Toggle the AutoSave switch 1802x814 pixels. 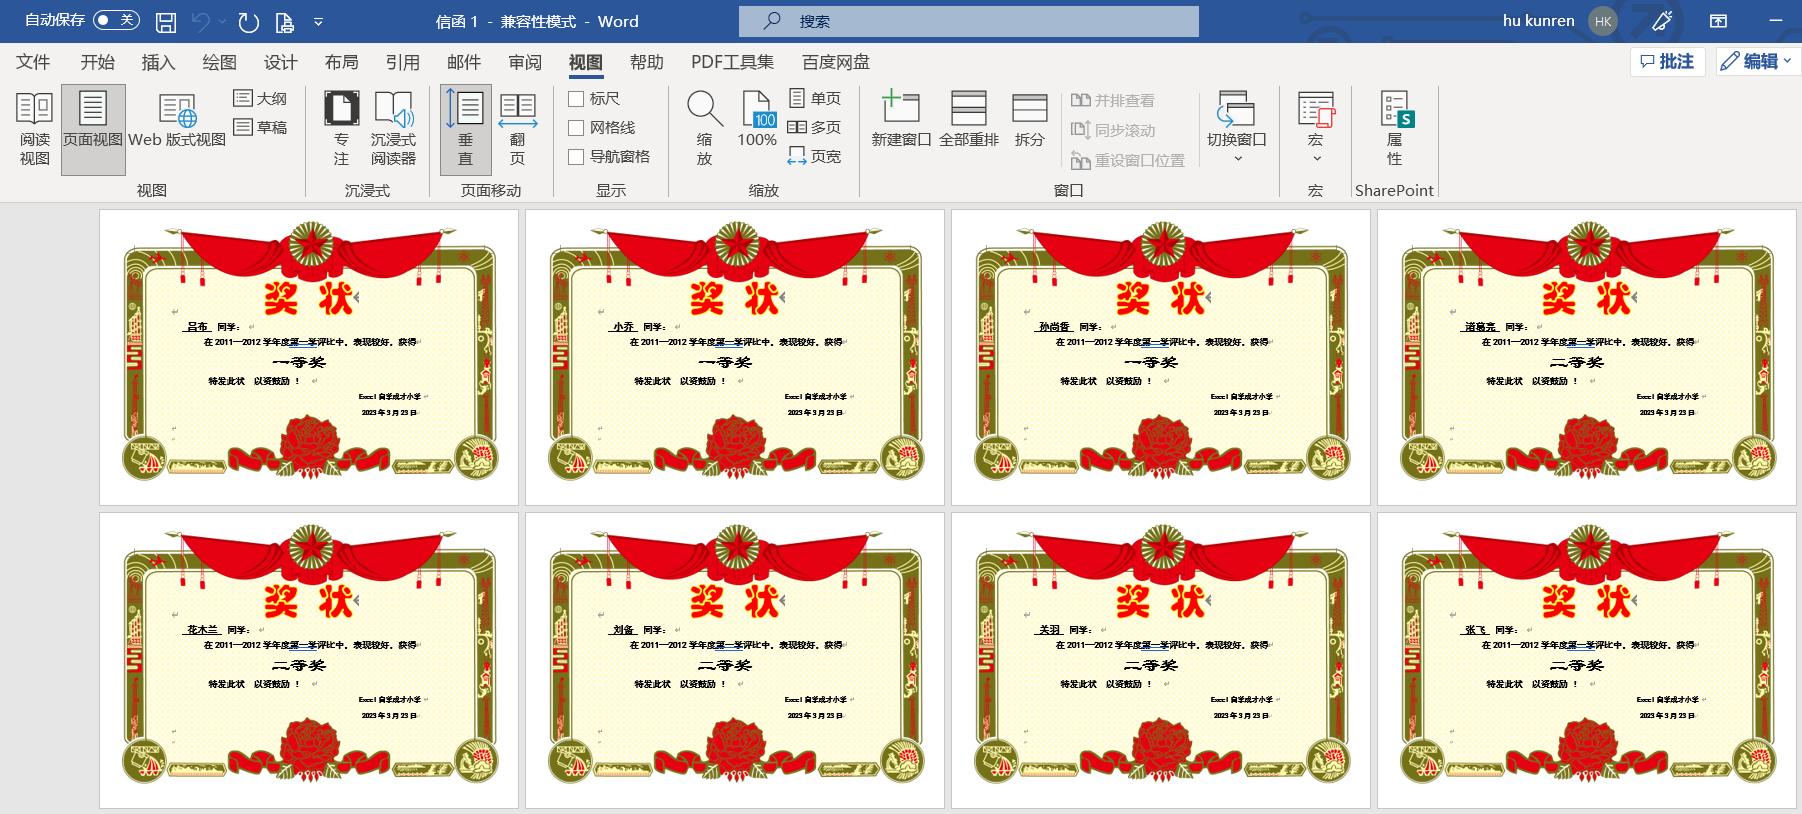[x=116, y=20]
